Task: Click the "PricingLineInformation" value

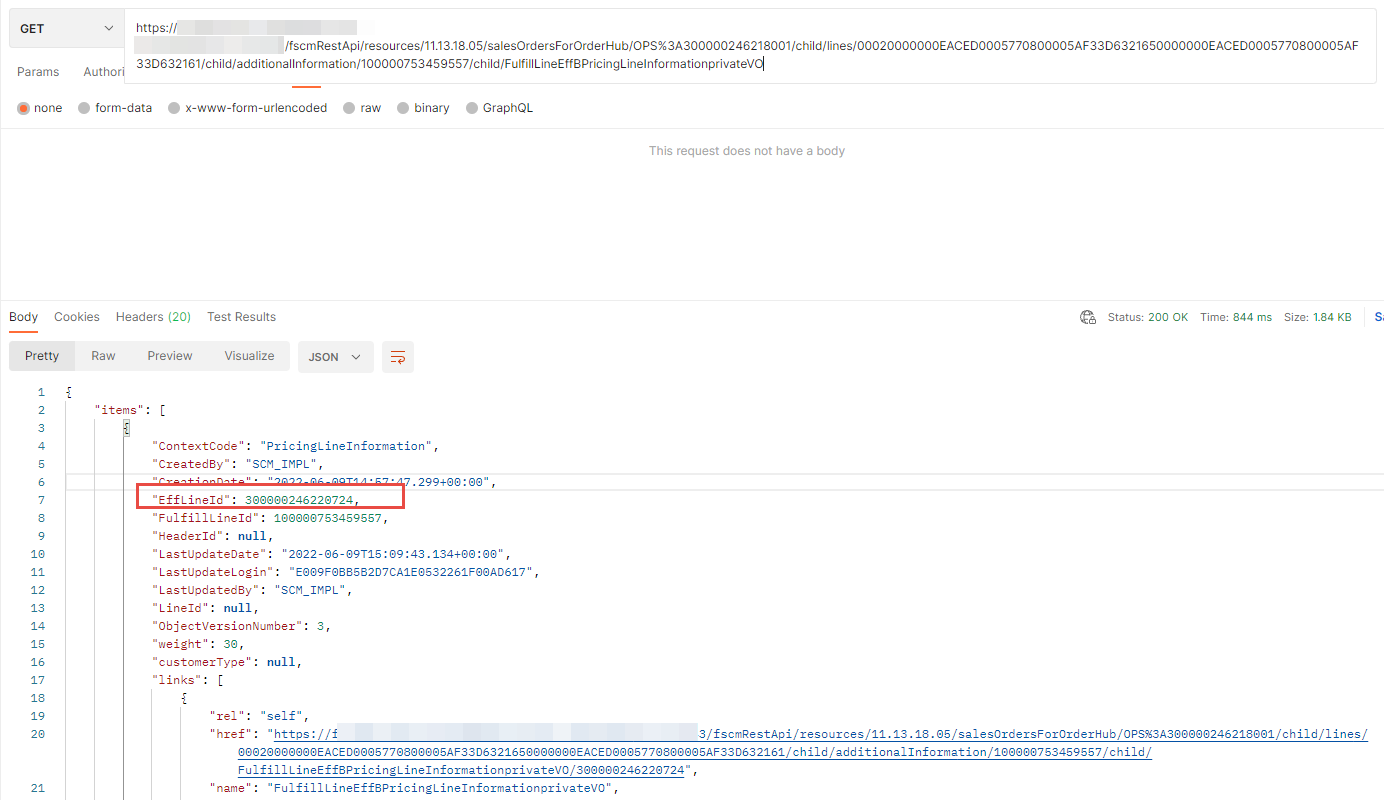Action: (346, 446)
